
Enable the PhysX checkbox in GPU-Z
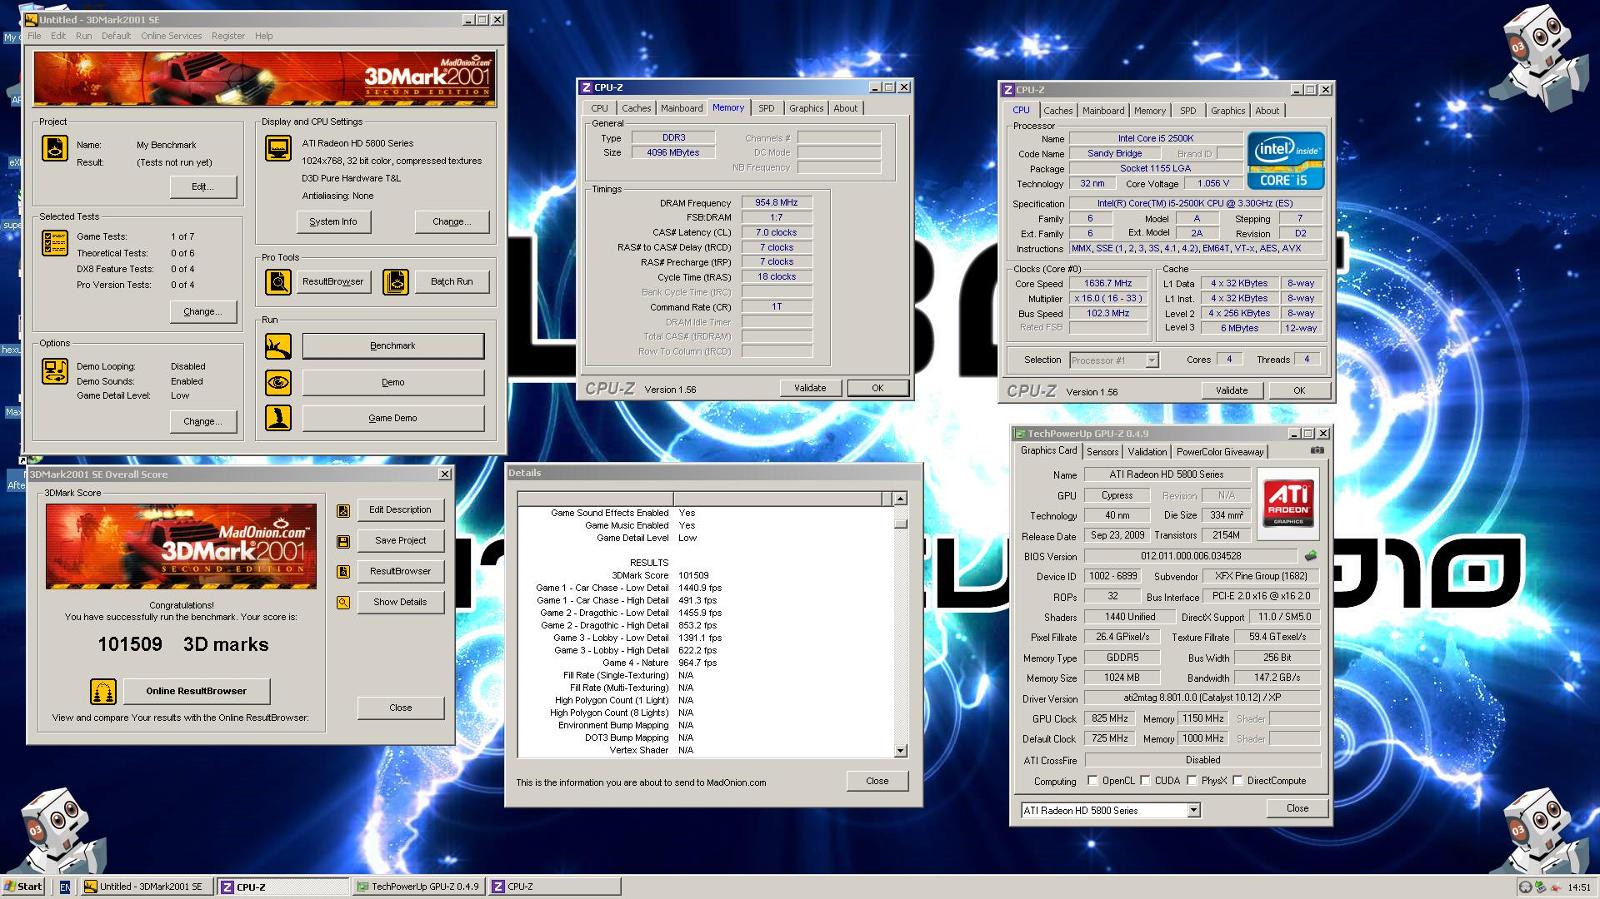[1192, 781]
